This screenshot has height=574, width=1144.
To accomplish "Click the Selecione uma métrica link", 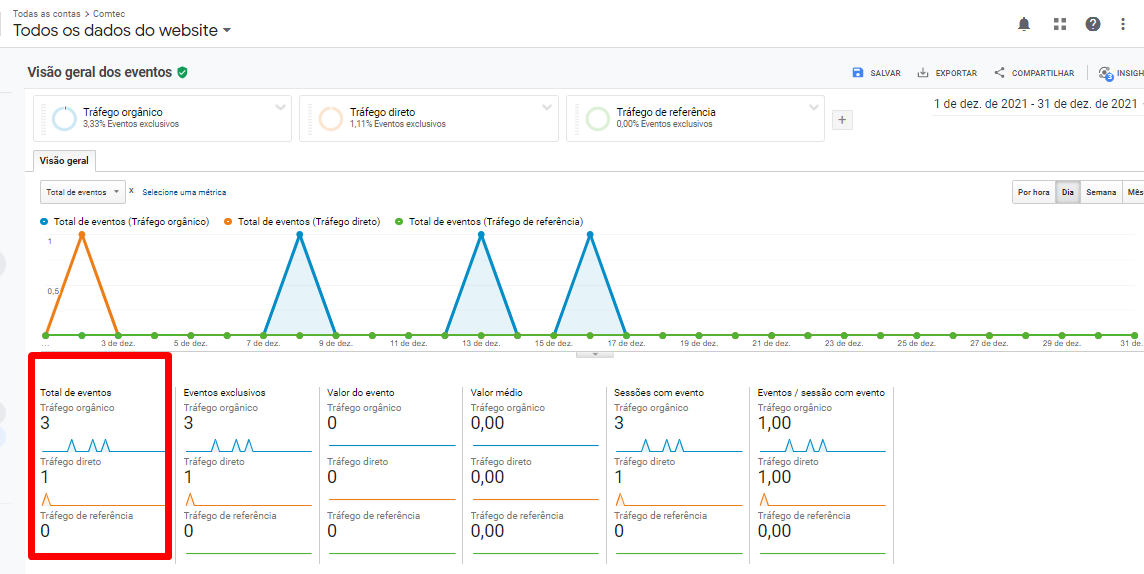I will pyautogui.click(x=184, y=192).
